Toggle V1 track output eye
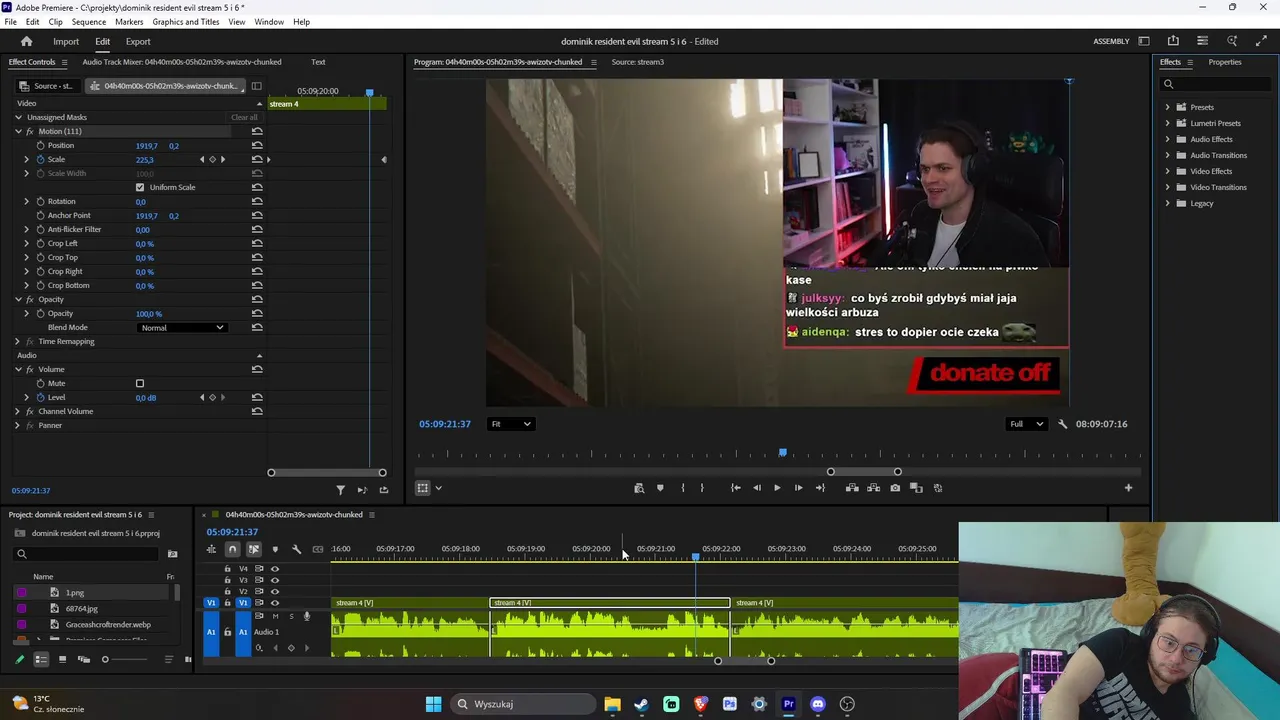The image size is (1280, 720). pyautogui.click(x=275, y=603)
